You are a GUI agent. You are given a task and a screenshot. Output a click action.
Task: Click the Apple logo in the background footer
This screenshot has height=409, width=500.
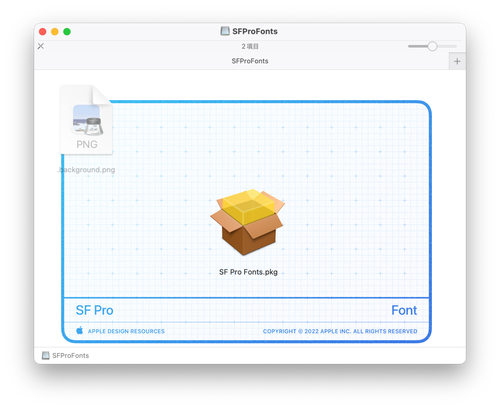[80, 330]
